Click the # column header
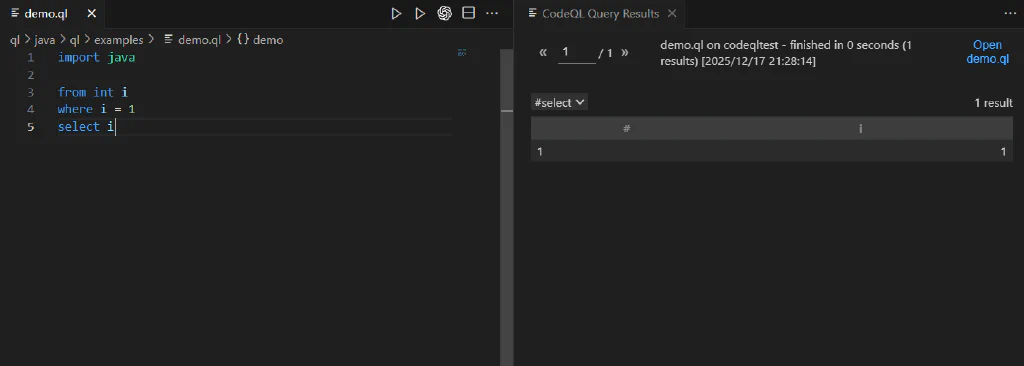1024x366 pixels. coord(626,129)
